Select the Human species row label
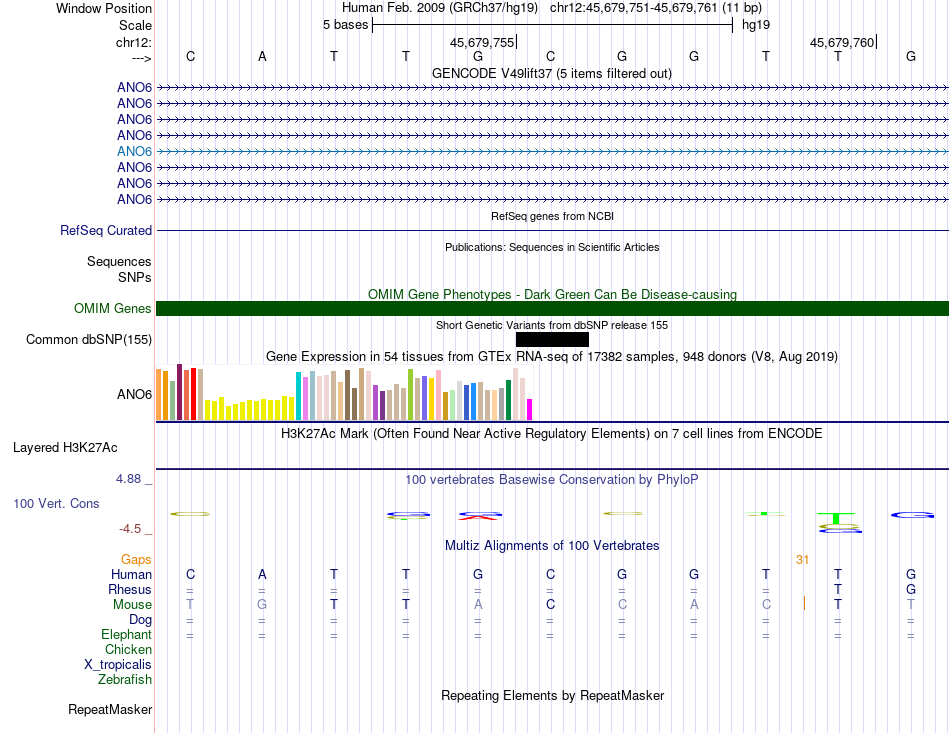Viewport: 950px width, 733px height. (131, 574)
